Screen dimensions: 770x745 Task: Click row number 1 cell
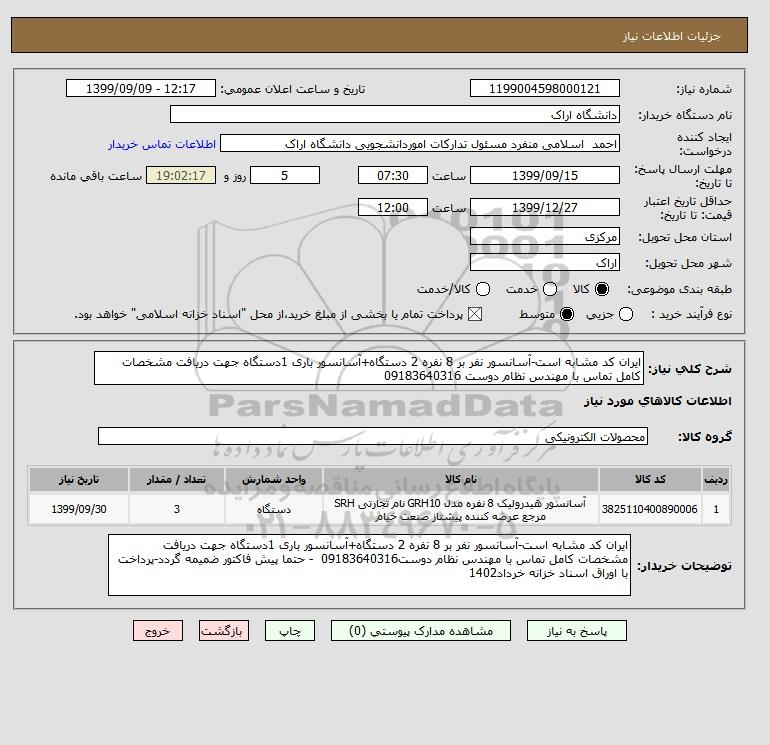coord(716,509)
